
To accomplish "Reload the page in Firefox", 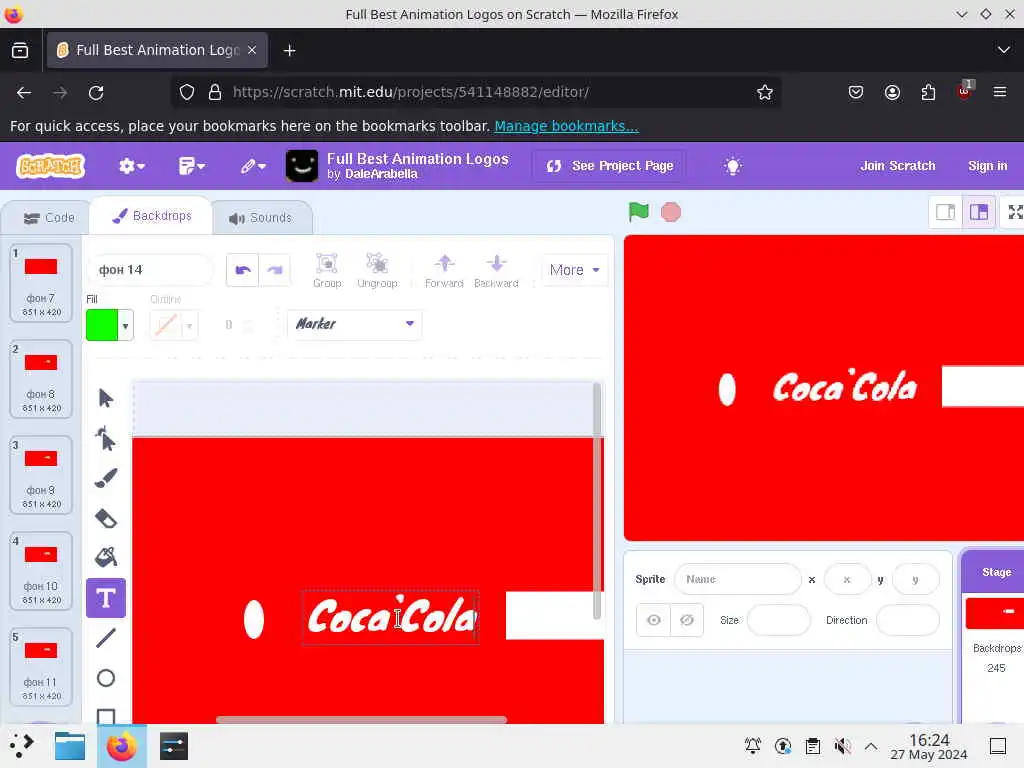I will 96,92.
